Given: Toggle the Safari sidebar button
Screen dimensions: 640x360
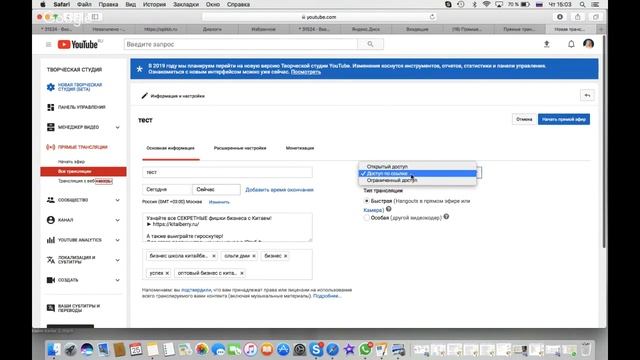Looking at the screenshot, I should point(95,17).
